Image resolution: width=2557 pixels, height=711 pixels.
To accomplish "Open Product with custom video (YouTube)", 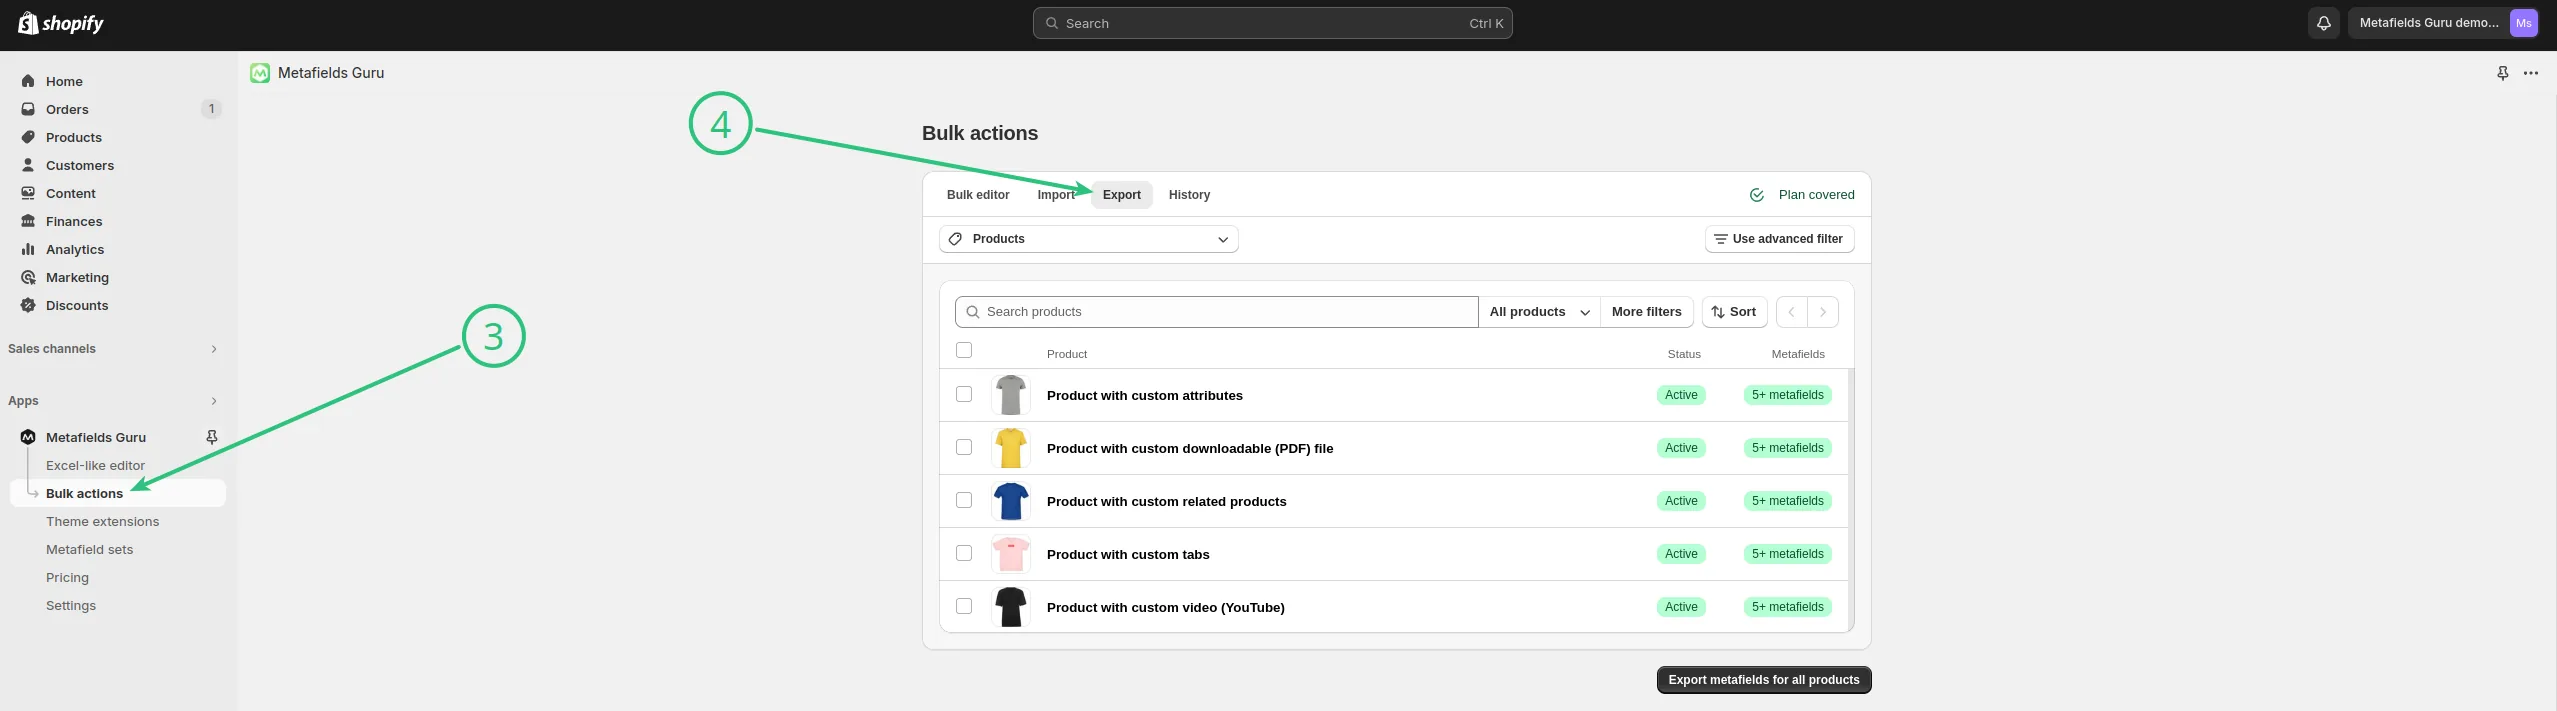I will click(1165, 607).
